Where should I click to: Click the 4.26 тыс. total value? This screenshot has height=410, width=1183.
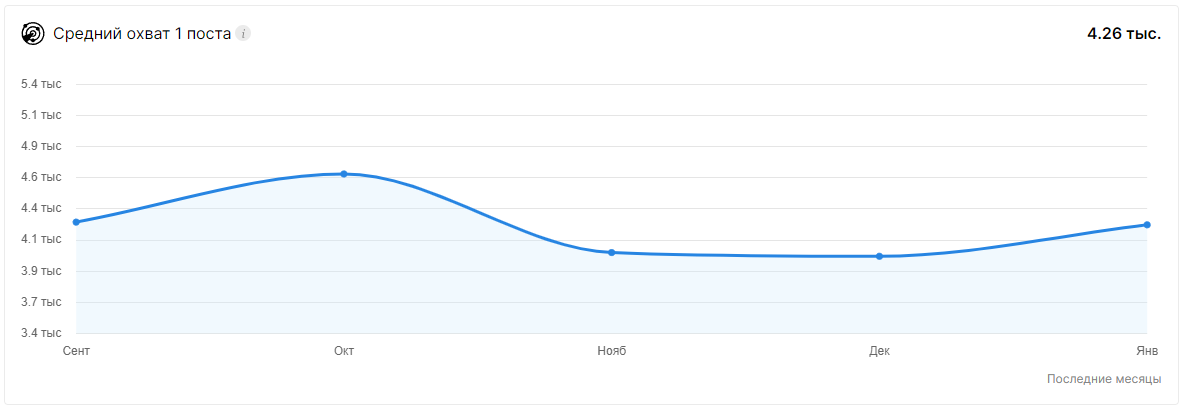1123,34
